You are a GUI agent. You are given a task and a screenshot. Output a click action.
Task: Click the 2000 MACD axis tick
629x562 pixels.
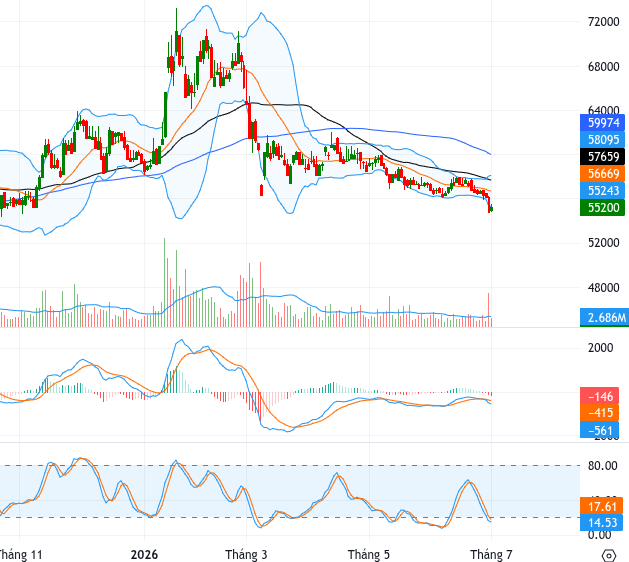[600, 347]
